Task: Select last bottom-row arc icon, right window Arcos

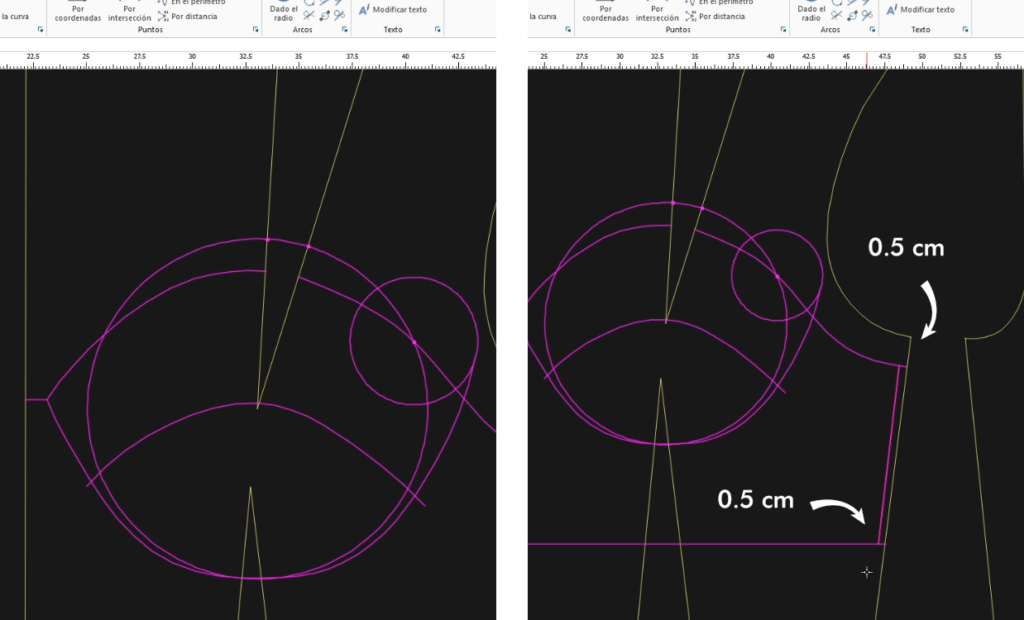Action: [x=867, y=15]
